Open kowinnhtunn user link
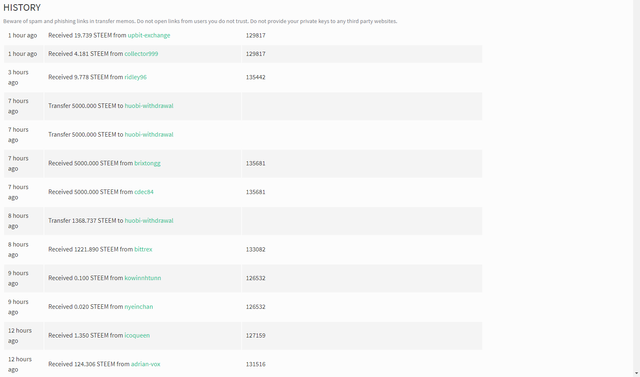The height and width of the screenshot is (377, 640). (143, 278)
